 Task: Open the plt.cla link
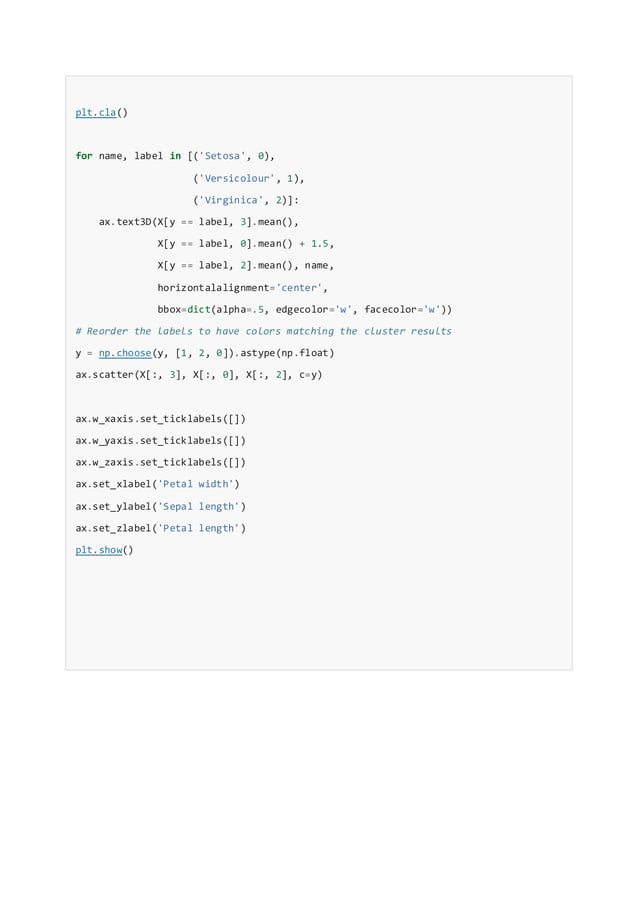click(x=95, y=112)
